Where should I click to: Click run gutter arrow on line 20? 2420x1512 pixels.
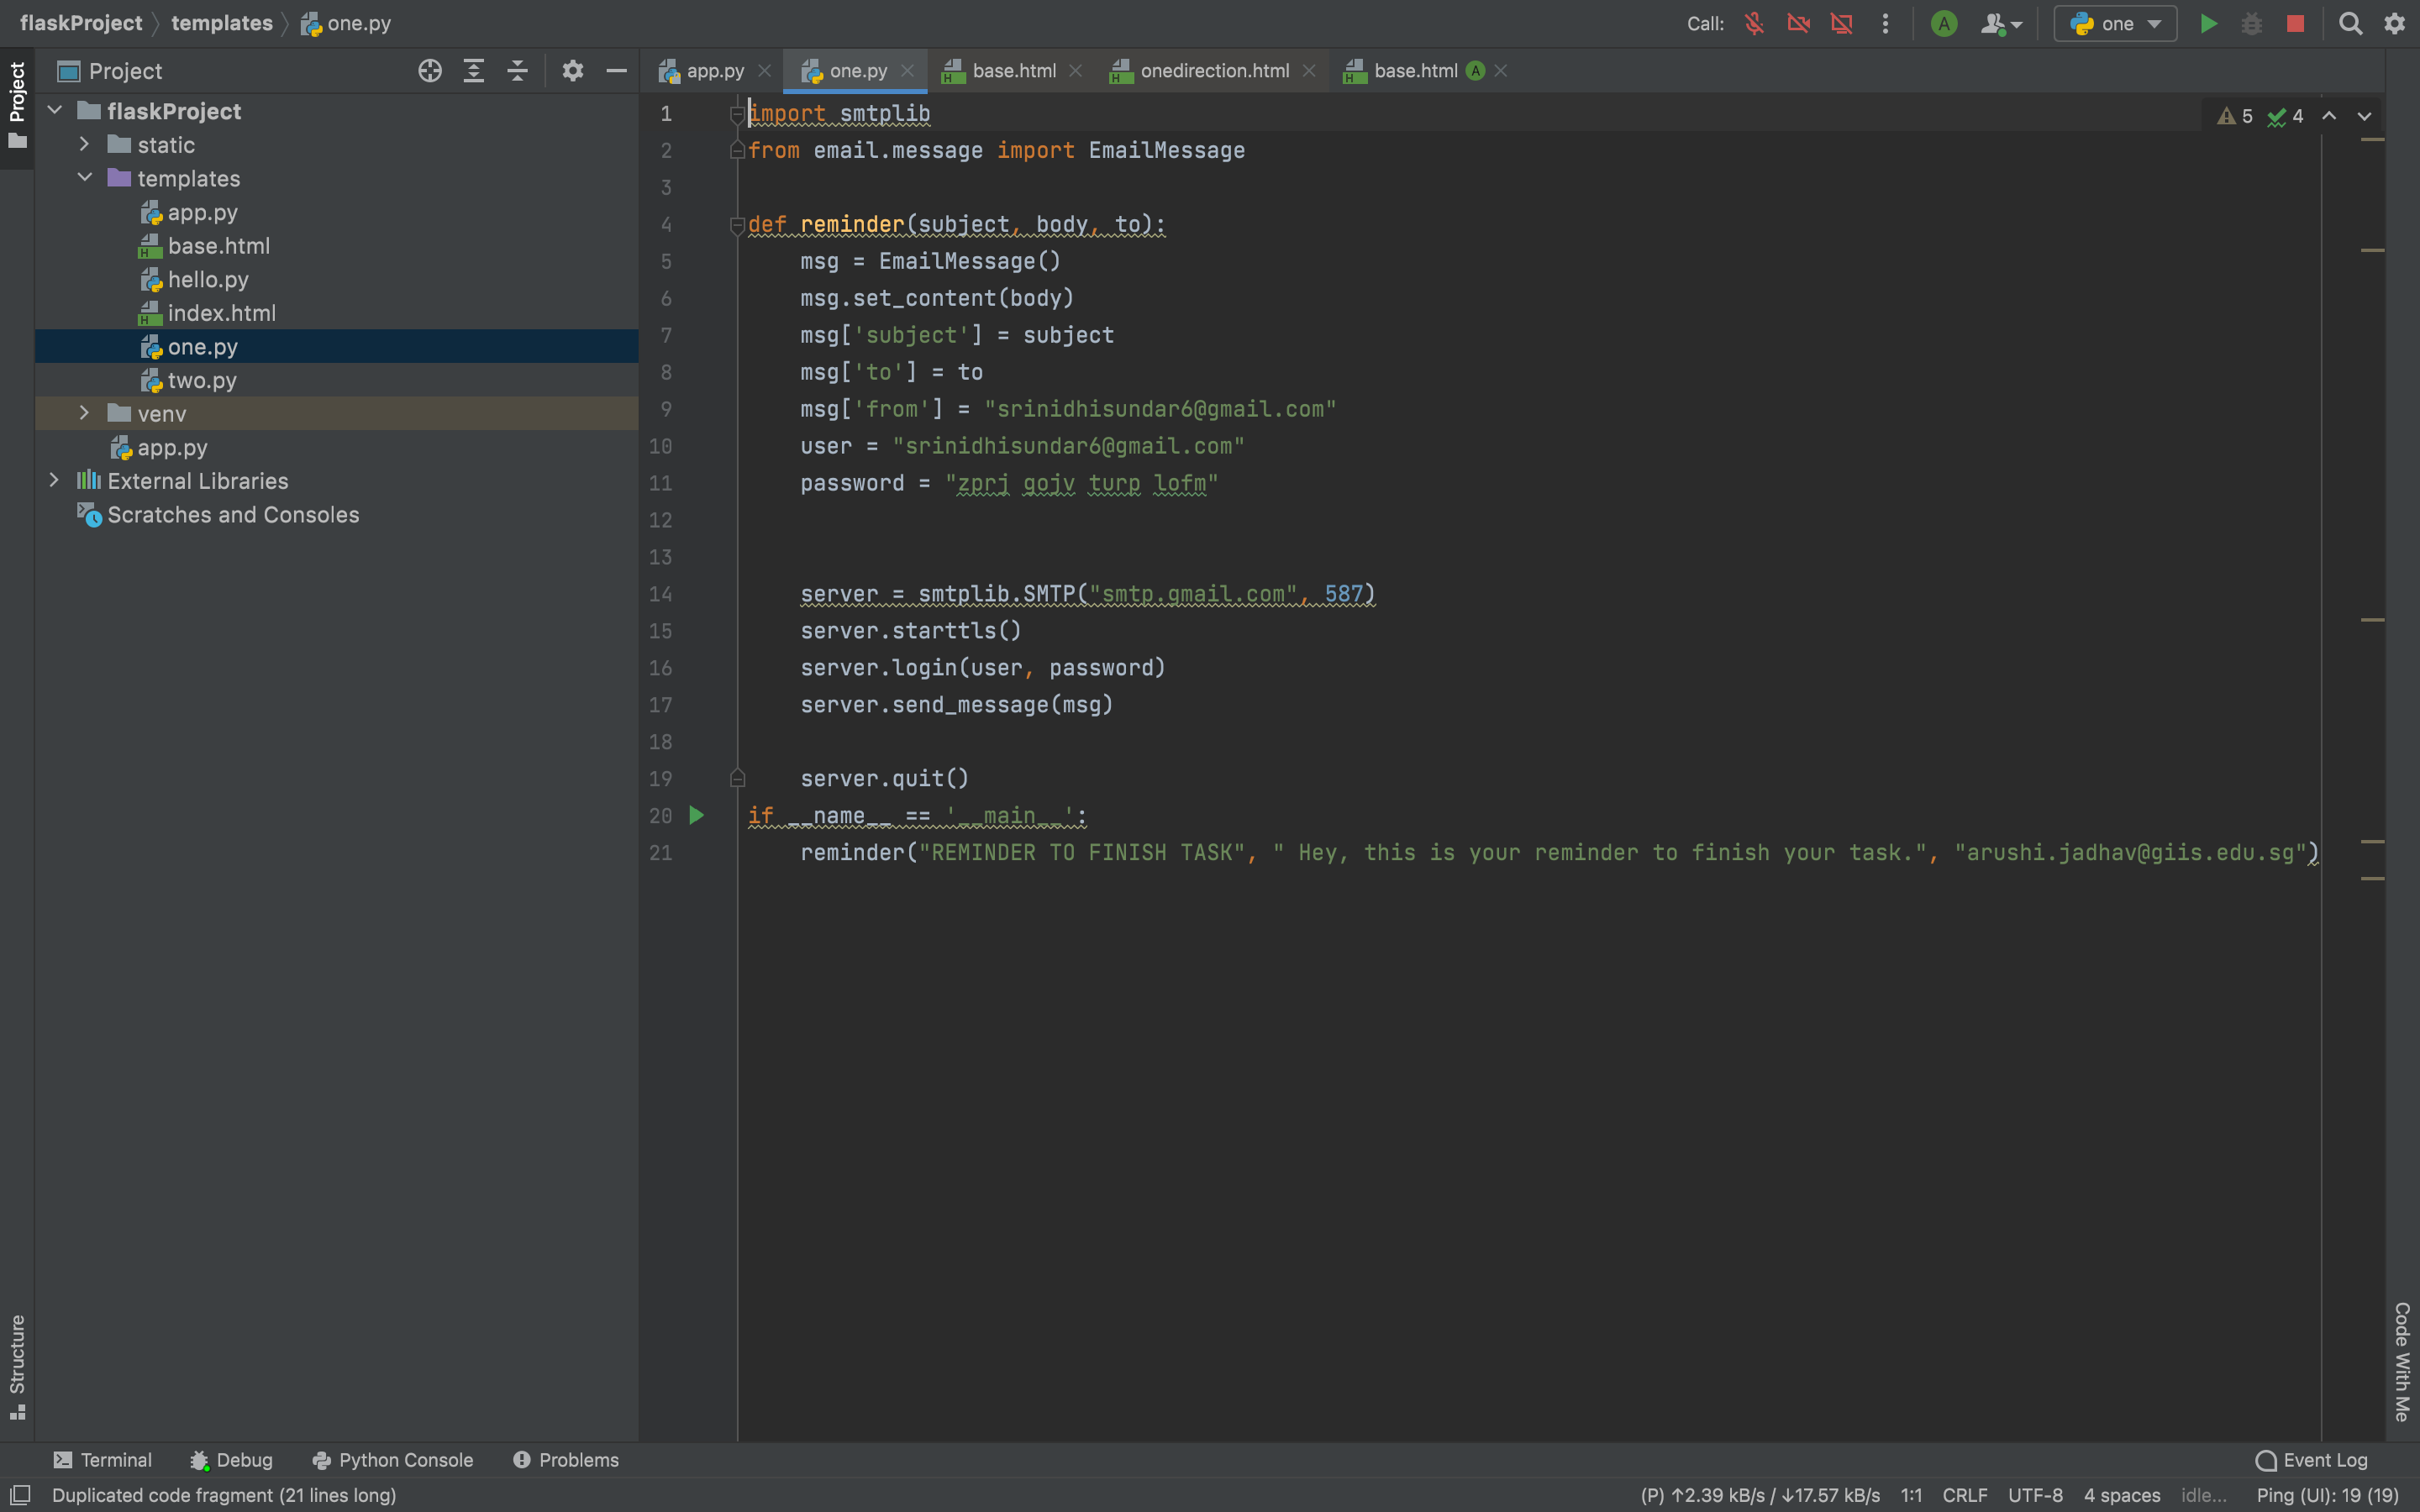click(x=697, y=816)
